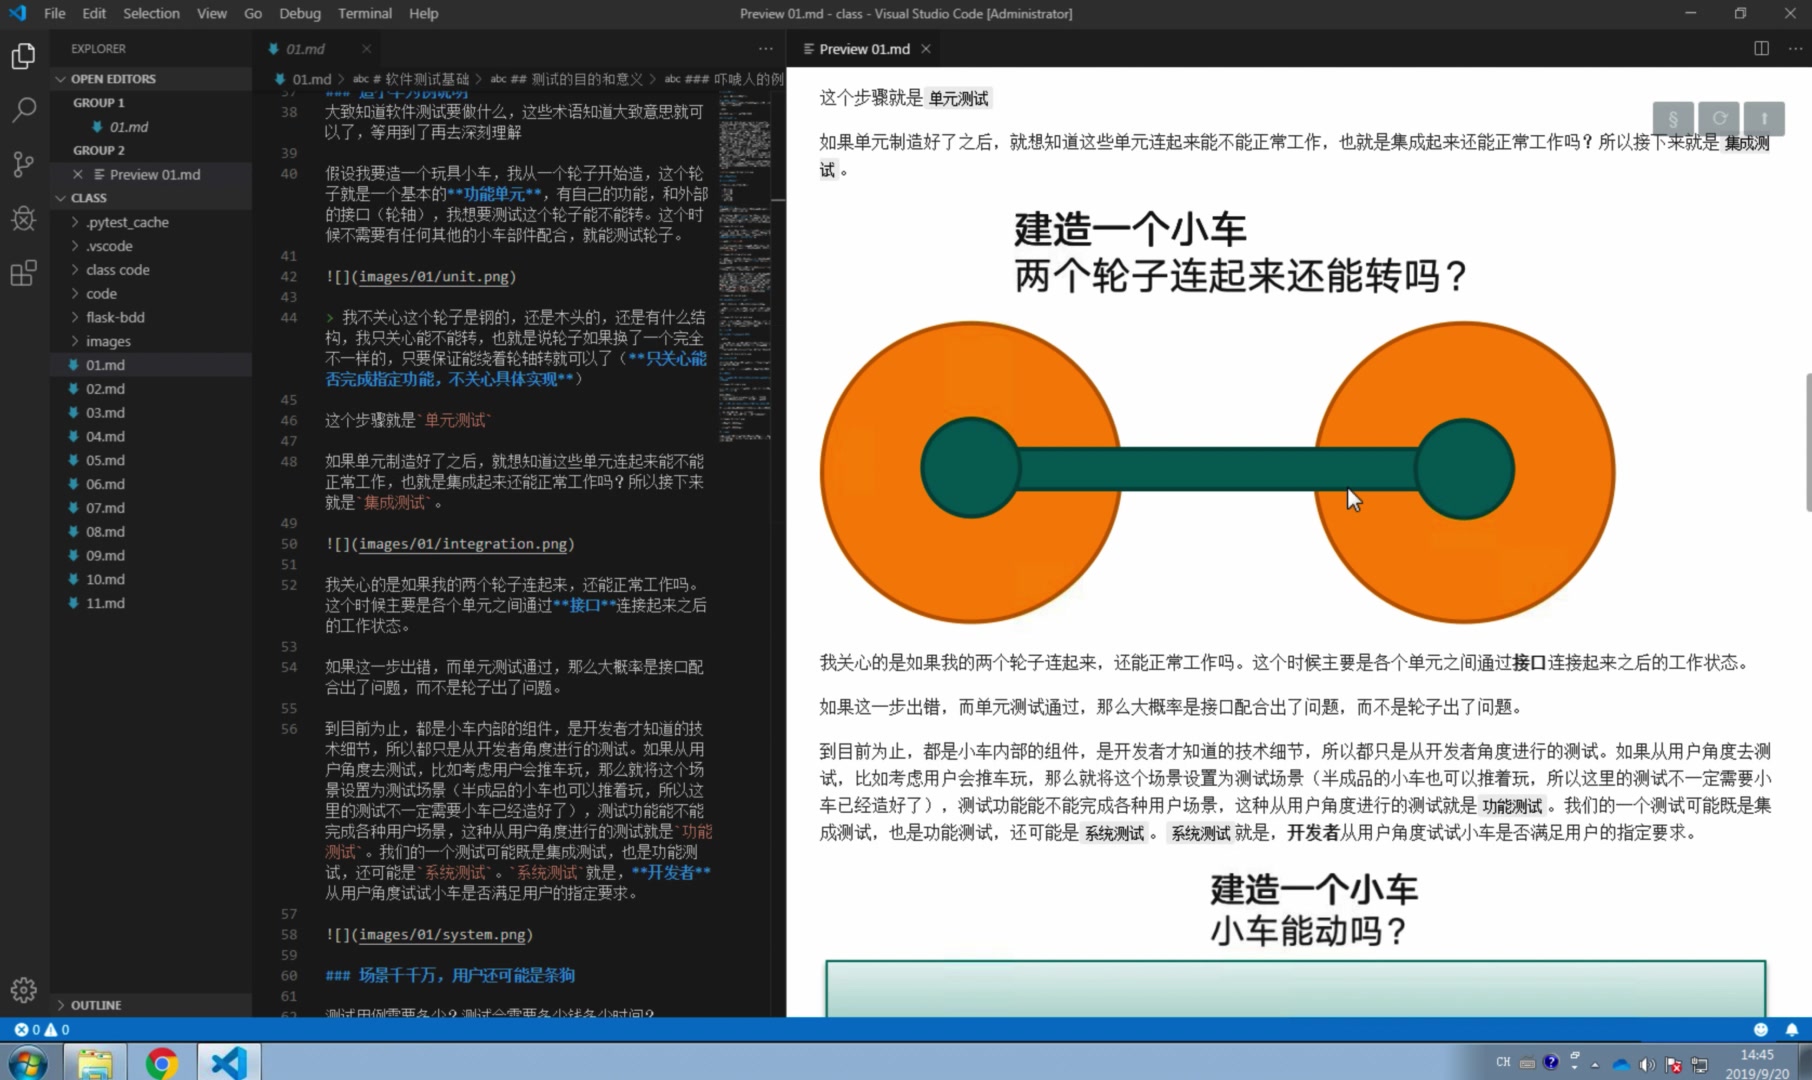Open the Go menu
Viewport: 1812px width, 1080px height.
[253, 13]
